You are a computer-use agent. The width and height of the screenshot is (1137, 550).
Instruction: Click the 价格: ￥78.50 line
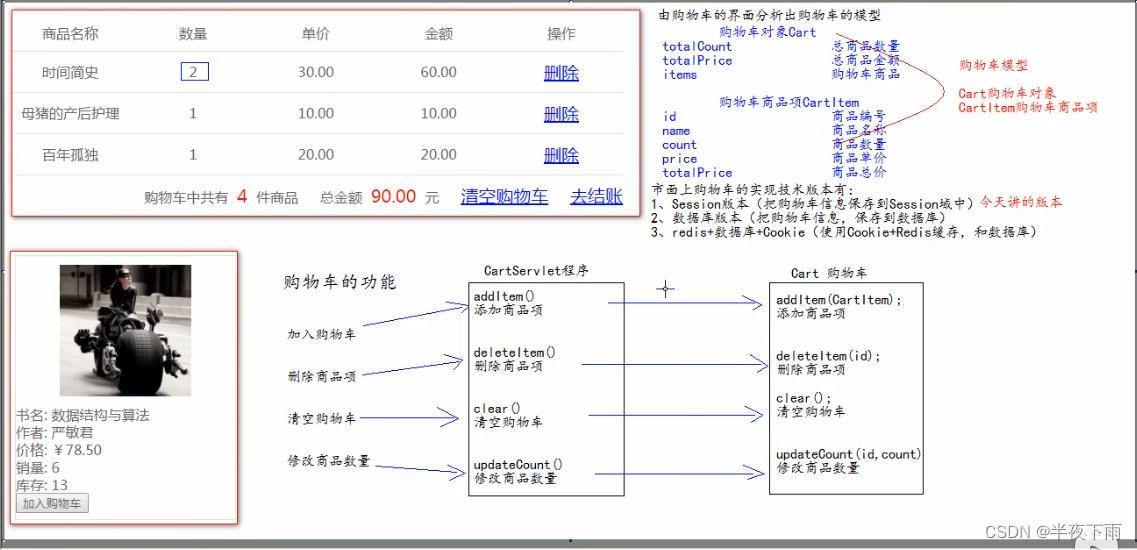(x=59, y=451)
